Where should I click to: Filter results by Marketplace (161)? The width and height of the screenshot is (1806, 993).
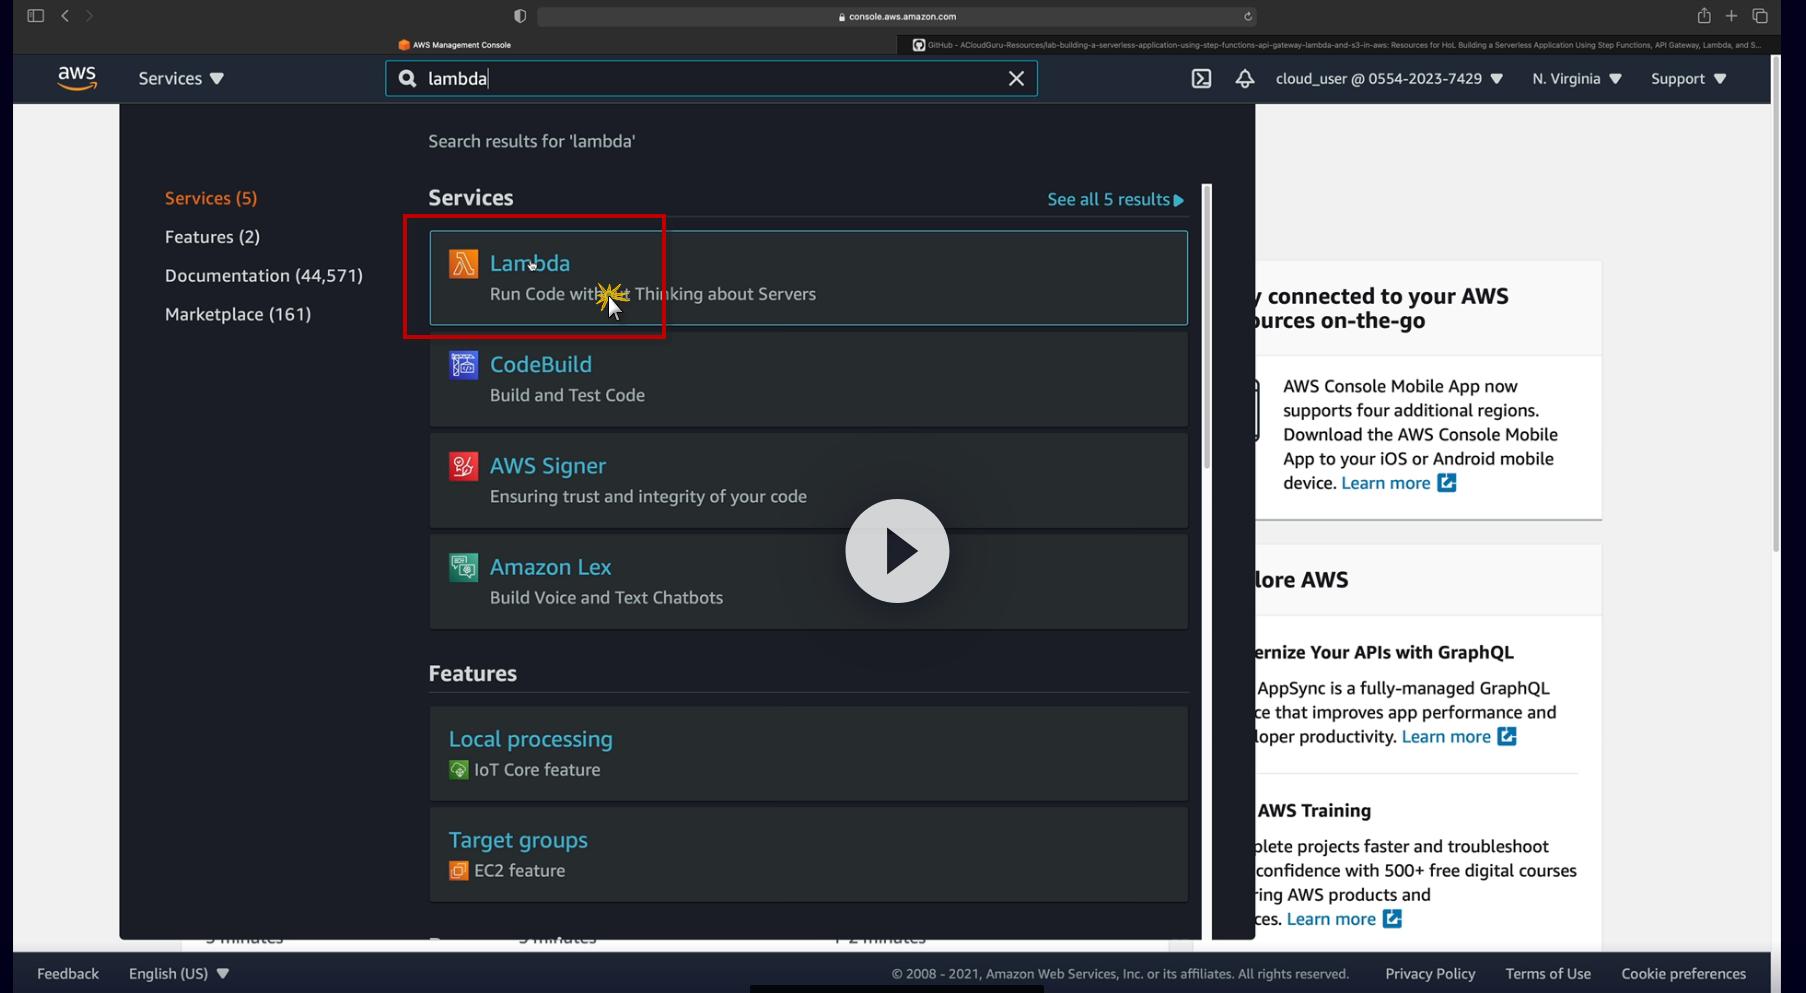click(238, 314)
